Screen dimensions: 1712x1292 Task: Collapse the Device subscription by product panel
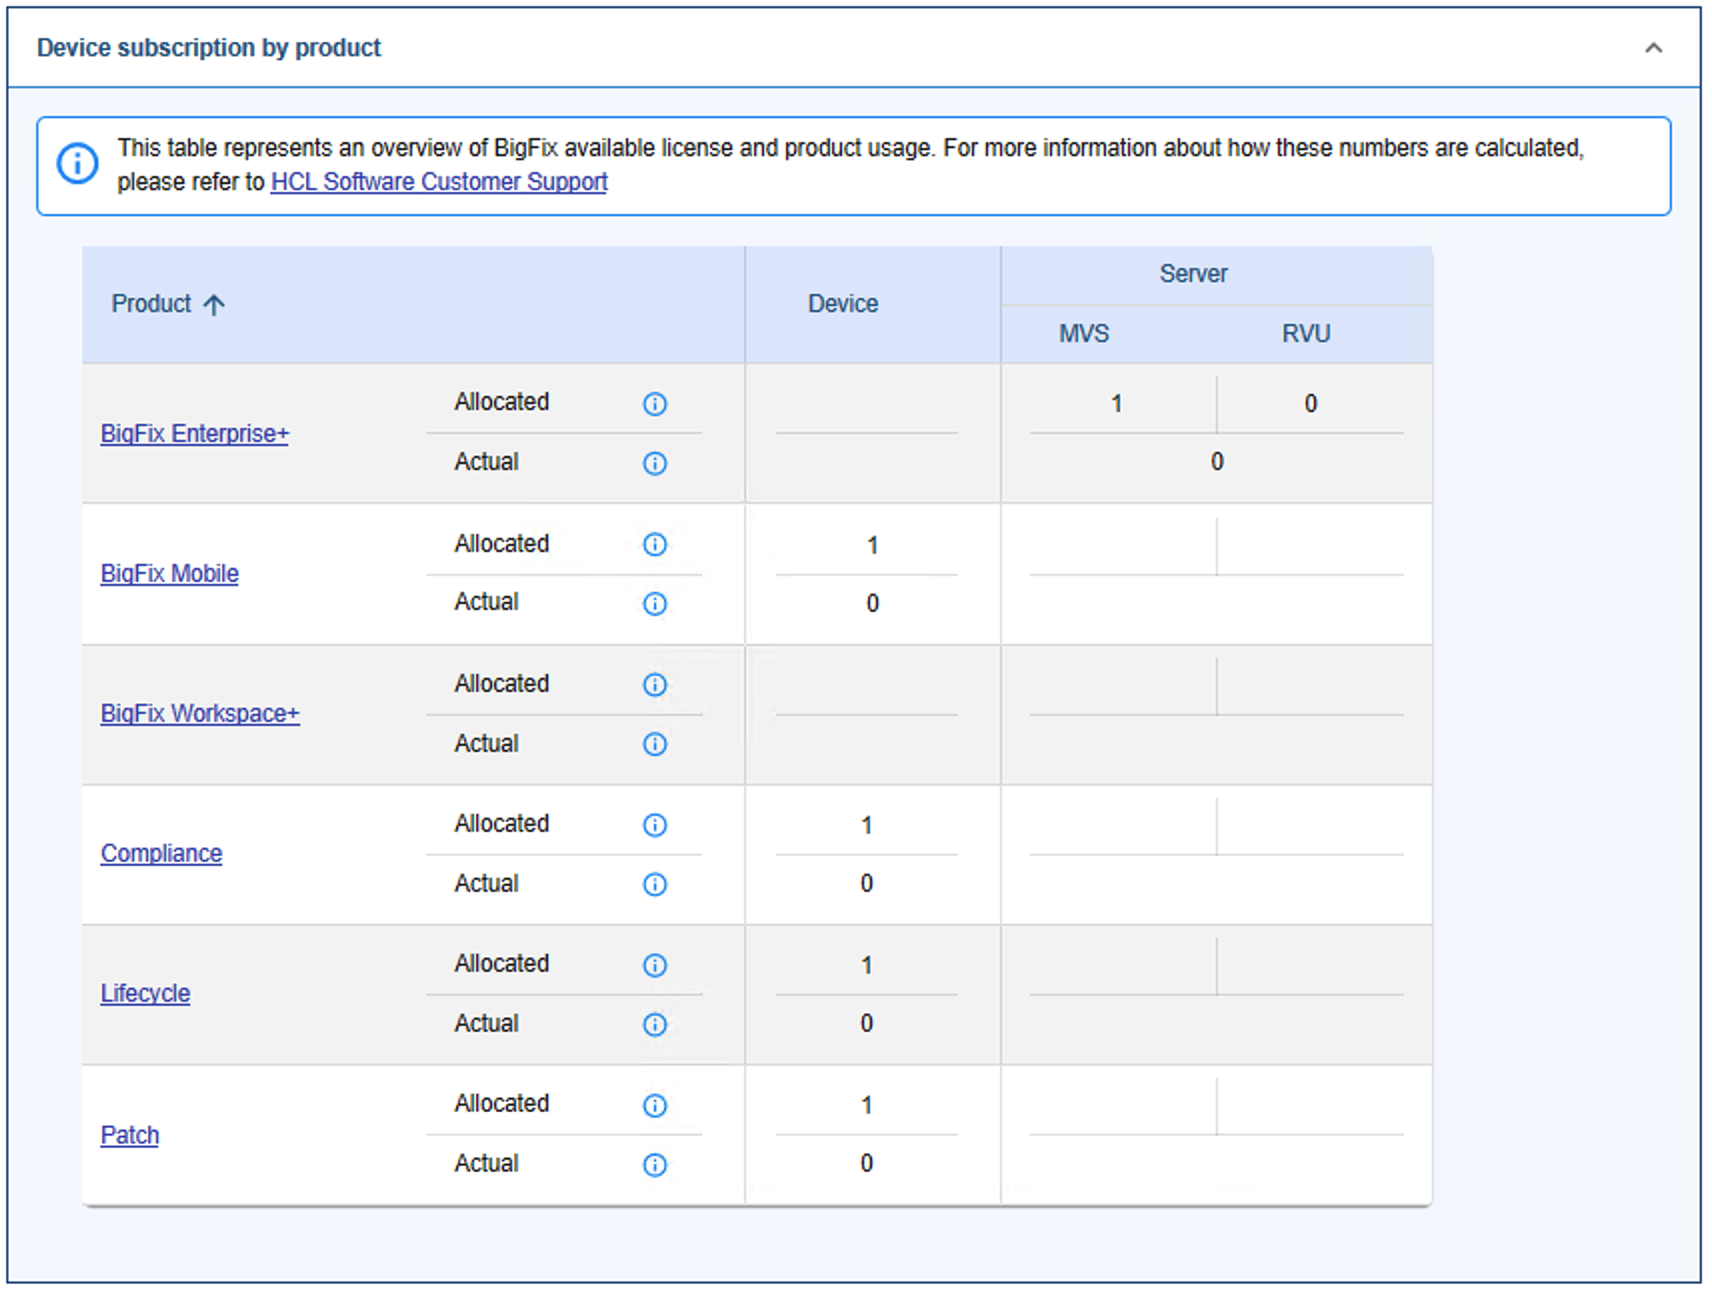[x=1653, y=48]
